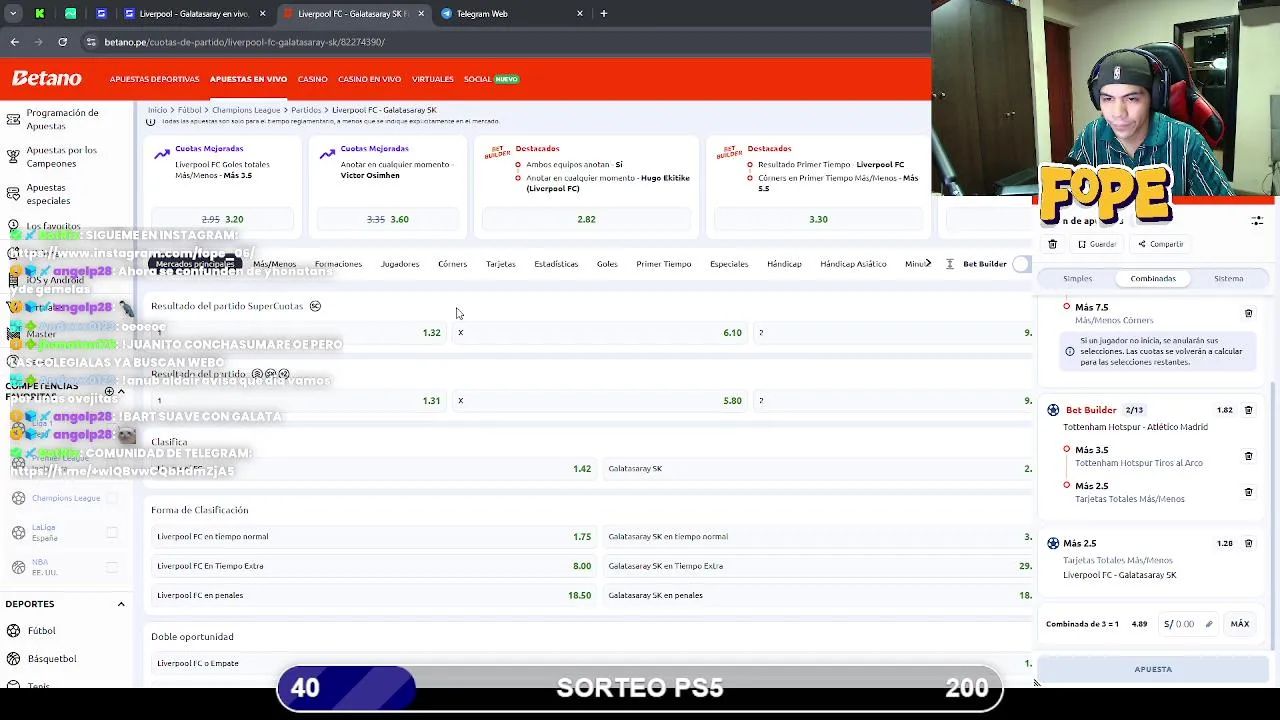
Task: Close the Telegram Web tab
Action: coord(580,14)
